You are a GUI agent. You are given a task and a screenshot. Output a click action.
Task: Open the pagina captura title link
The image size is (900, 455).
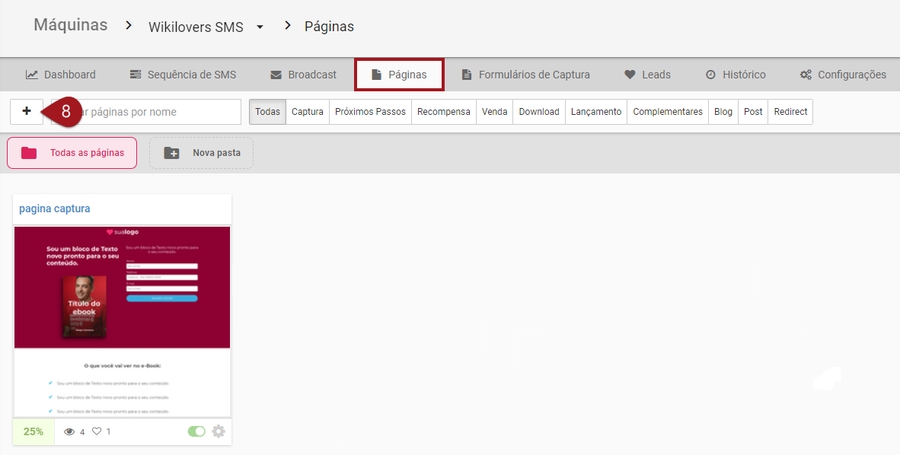55,209
